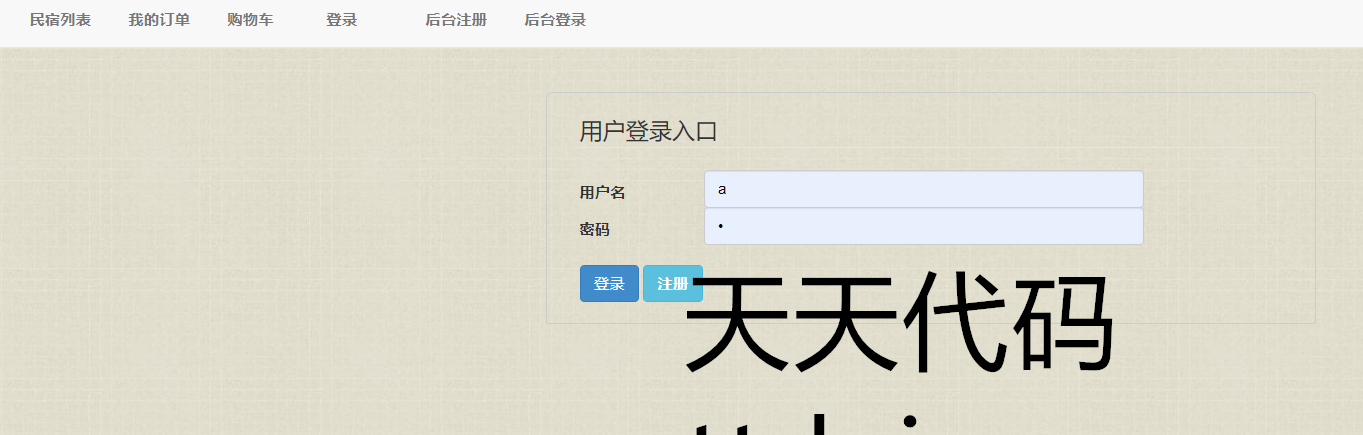Click into the 密码 password field
1363x435 pixels.
point(922,226)
